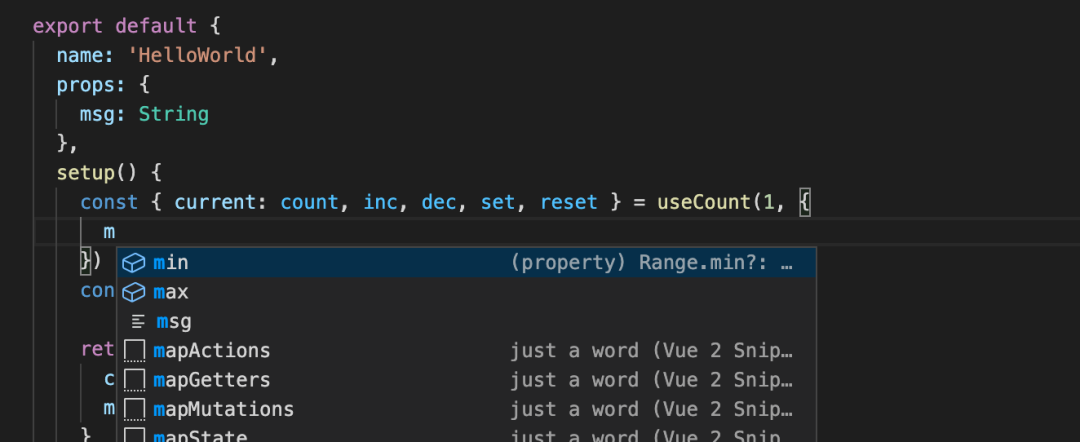Select the min suggestion label
This screenshot has width=1080, height=442.
click(x=171, y=263)
